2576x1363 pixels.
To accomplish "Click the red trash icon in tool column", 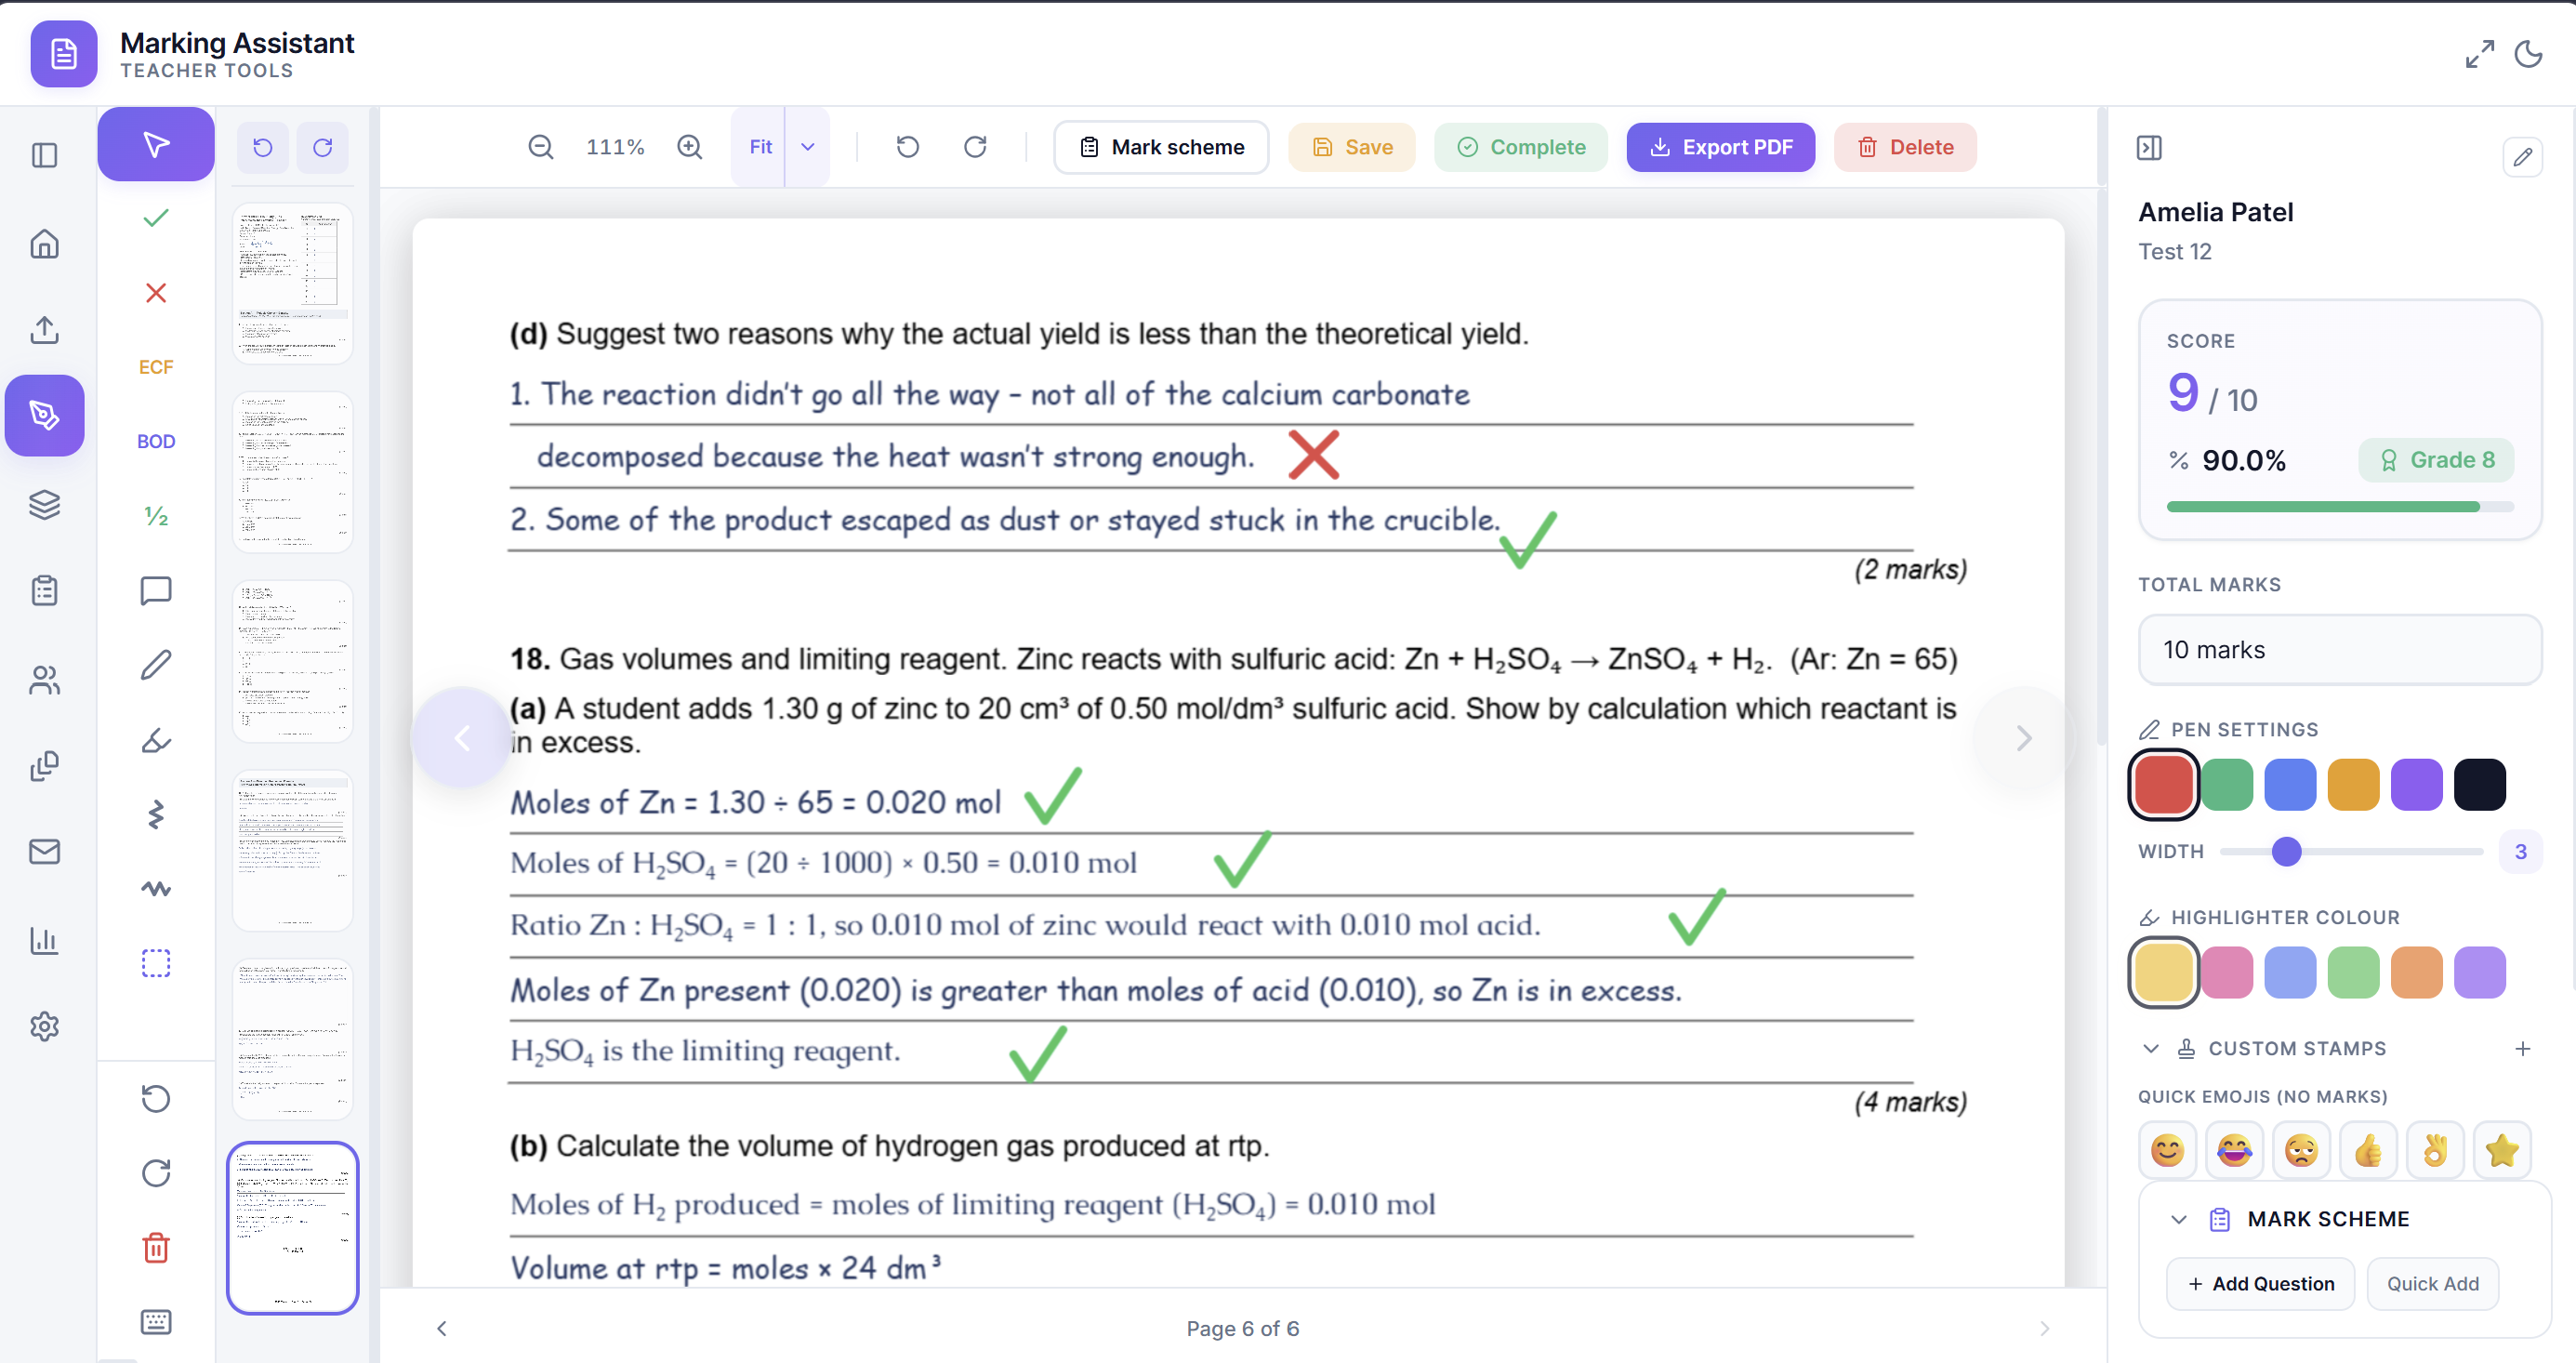I will [155, 1248].
